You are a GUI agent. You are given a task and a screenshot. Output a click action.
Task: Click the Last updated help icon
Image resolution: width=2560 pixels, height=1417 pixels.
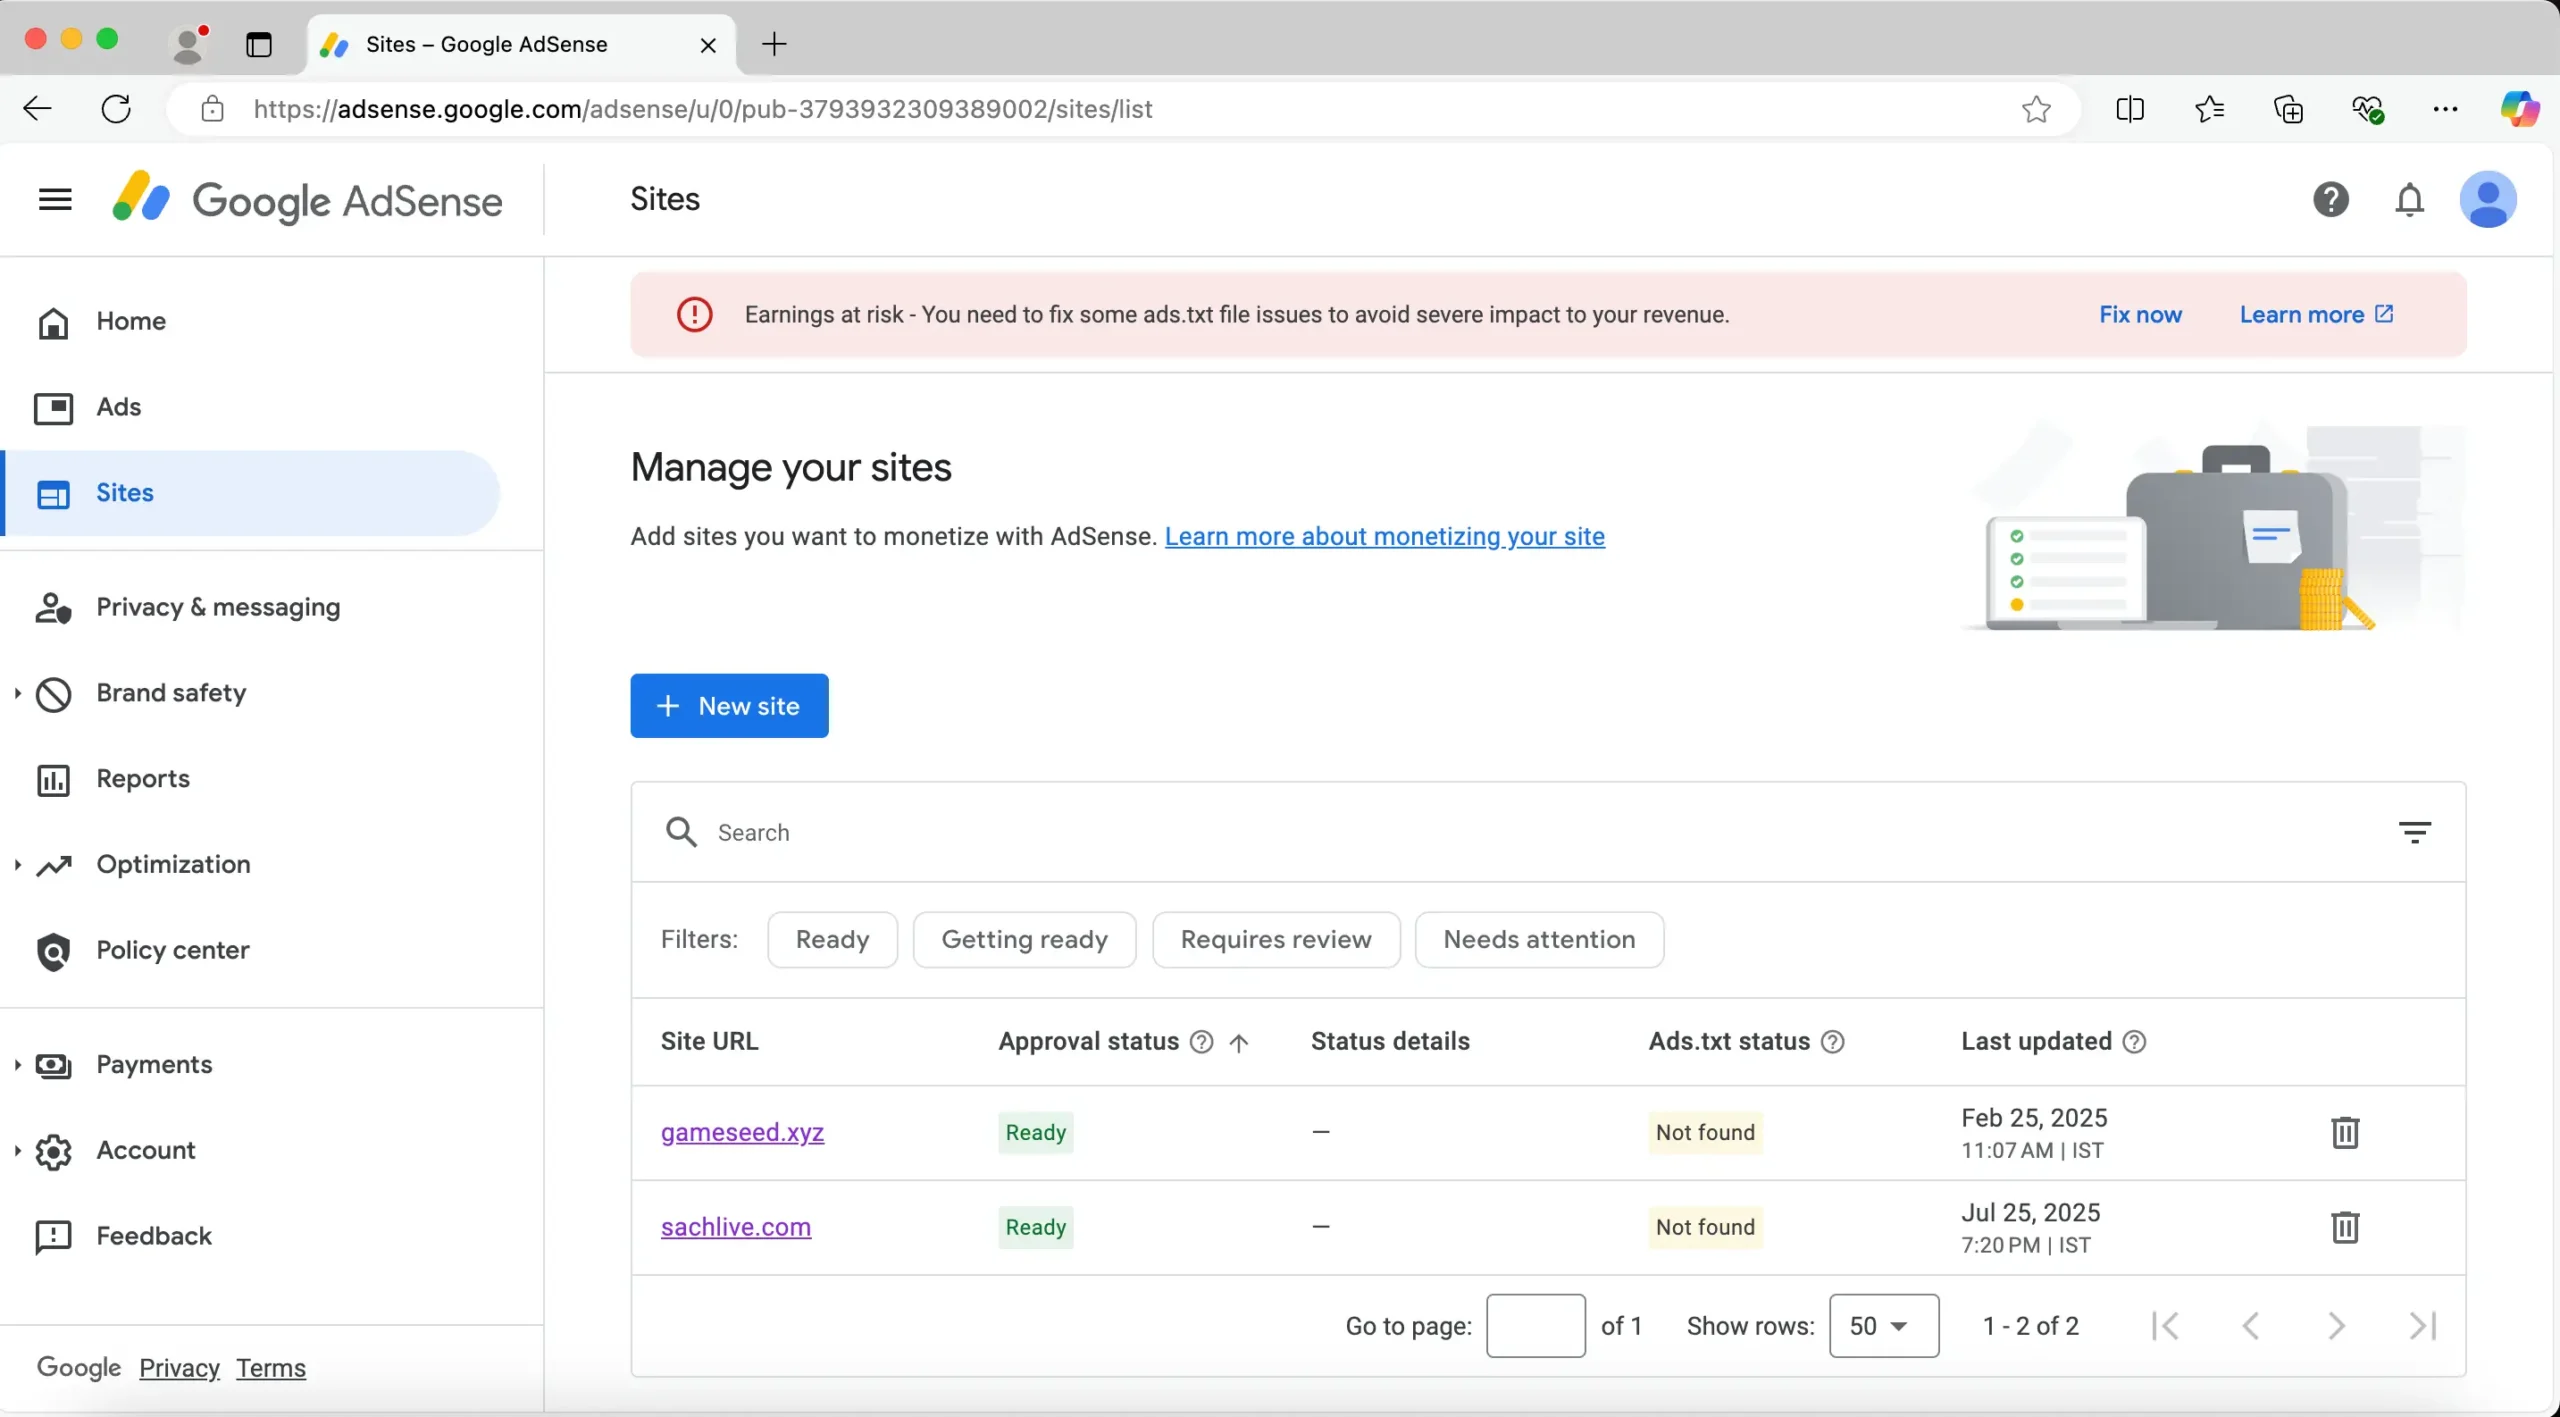click(x=2134, y=1042)
